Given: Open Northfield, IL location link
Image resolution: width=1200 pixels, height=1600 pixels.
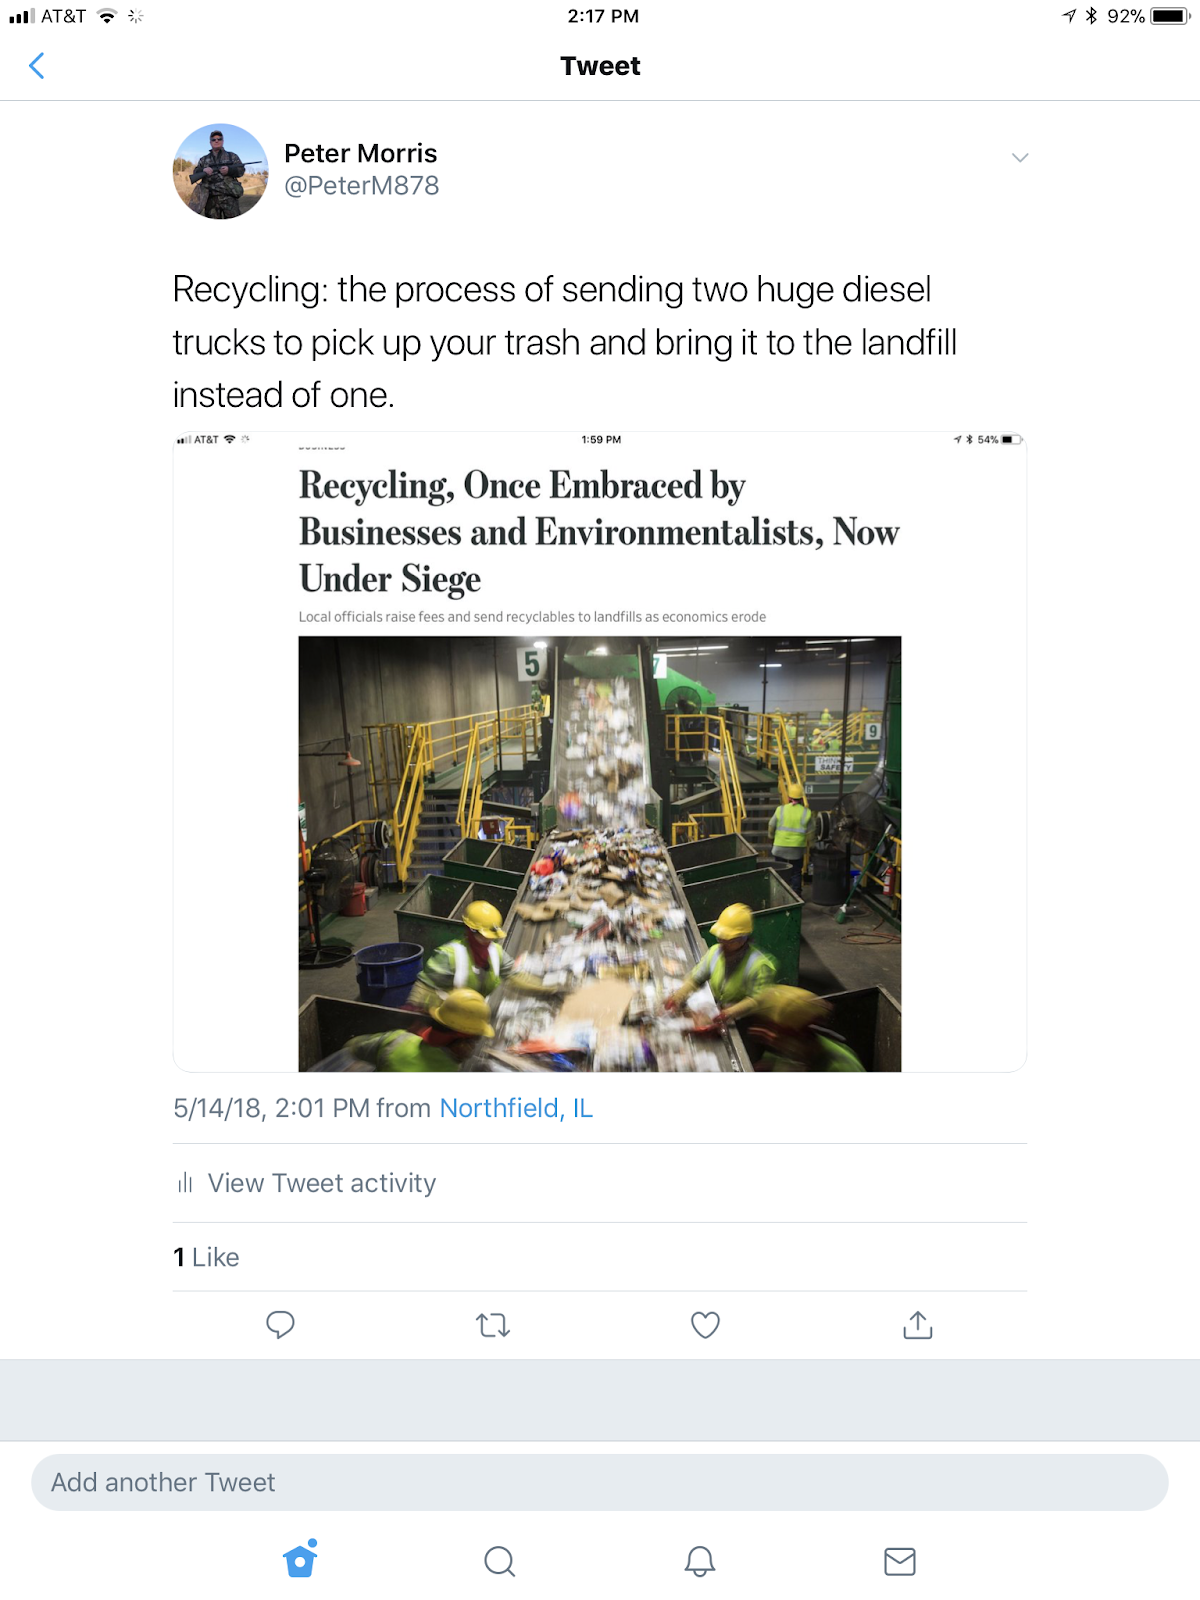Looking at the screenshot, I should pos(516,1108).
